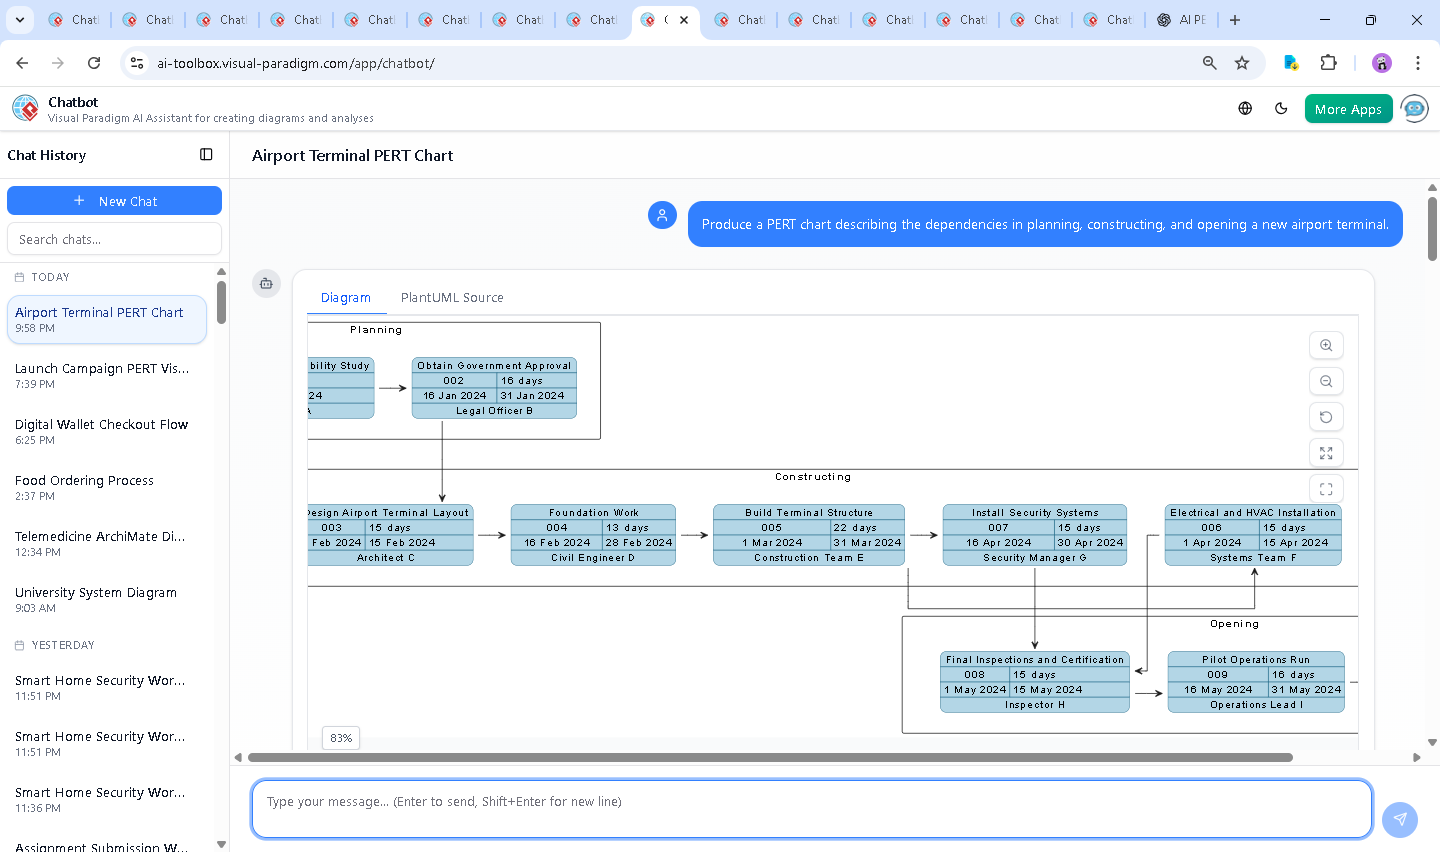Change language with the globe icon

pos(1245,108)
